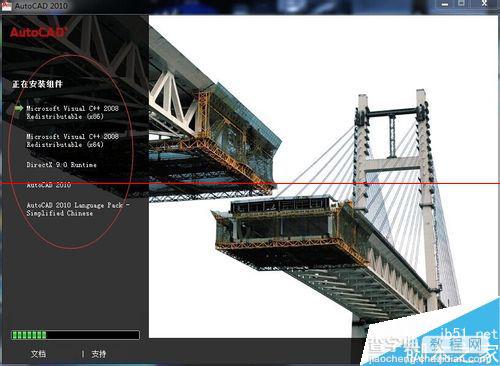Select Microsoft Visual C++ 2008 Redistributable (x86)

72,112
